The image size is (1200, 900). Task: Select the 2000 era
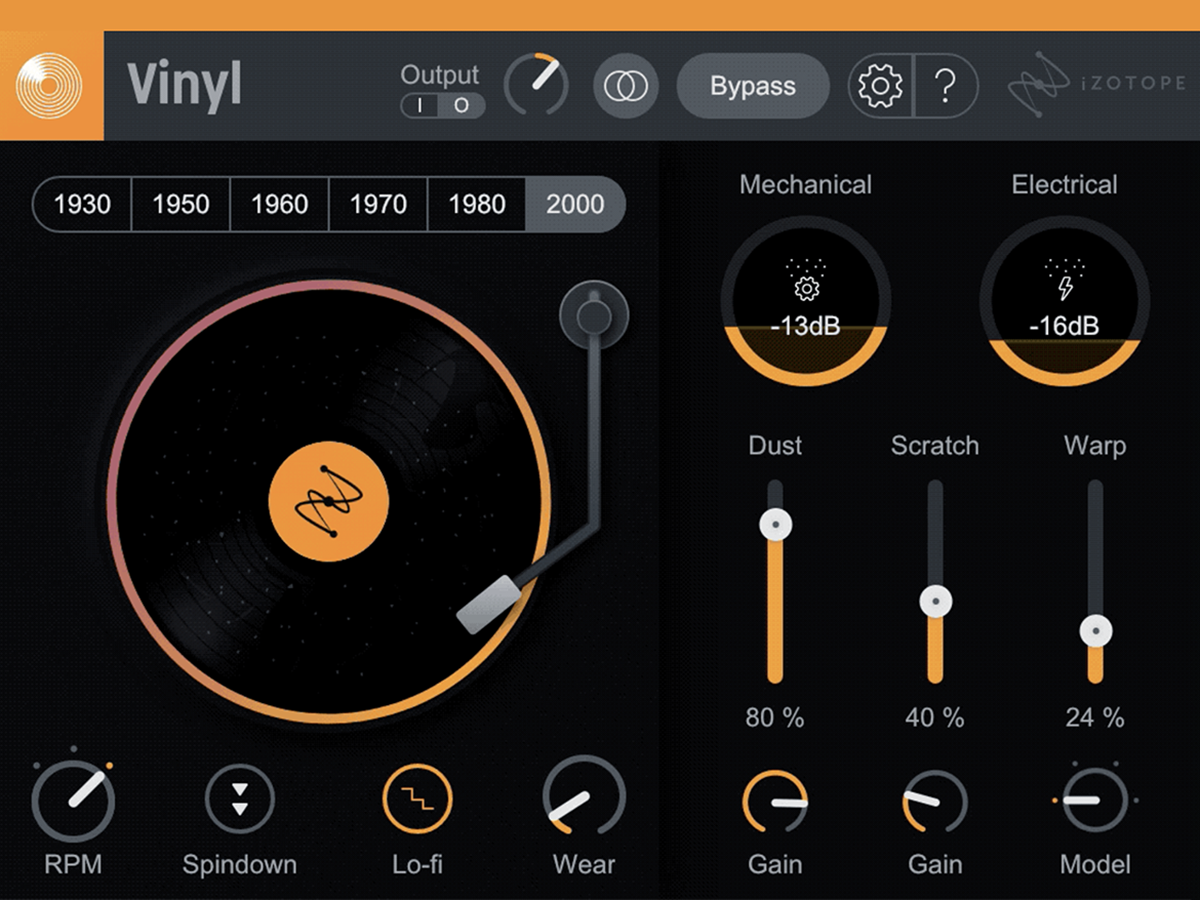click(x=576, y=205)
